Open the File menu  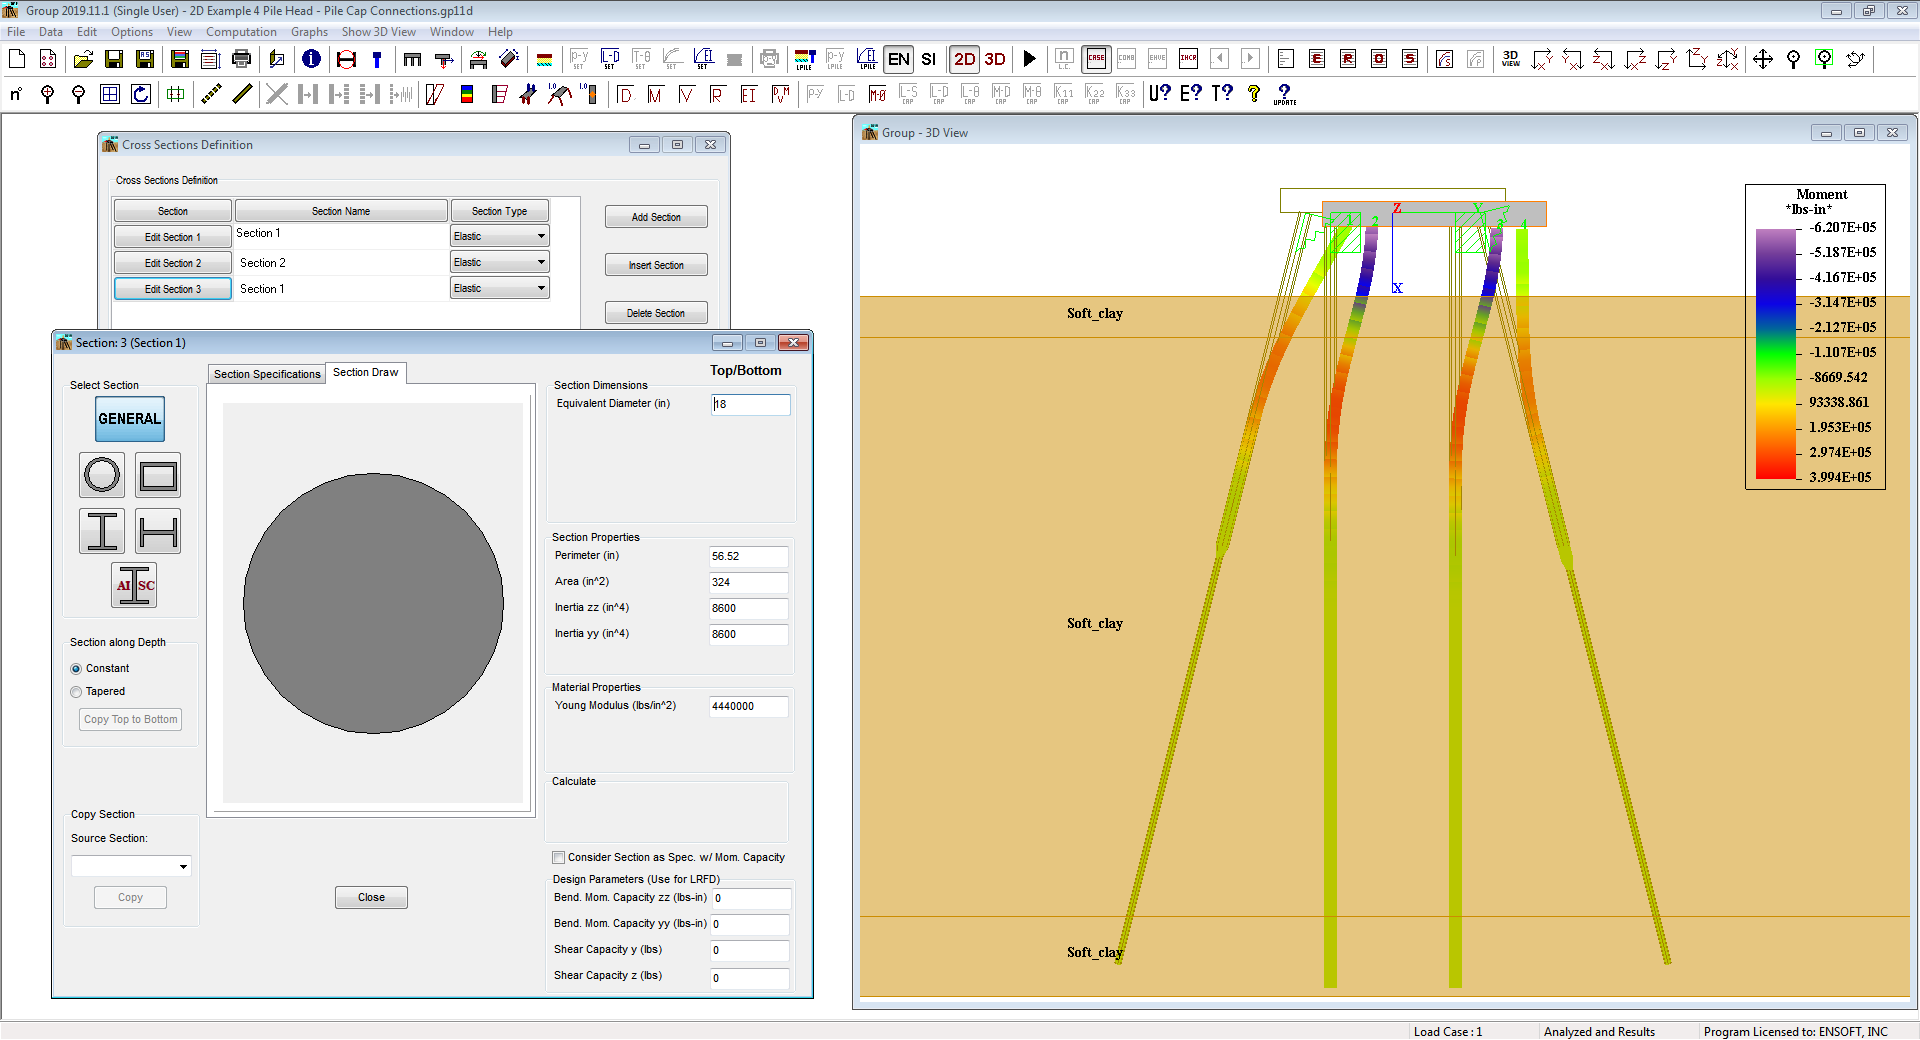click(x=16, y=32)
